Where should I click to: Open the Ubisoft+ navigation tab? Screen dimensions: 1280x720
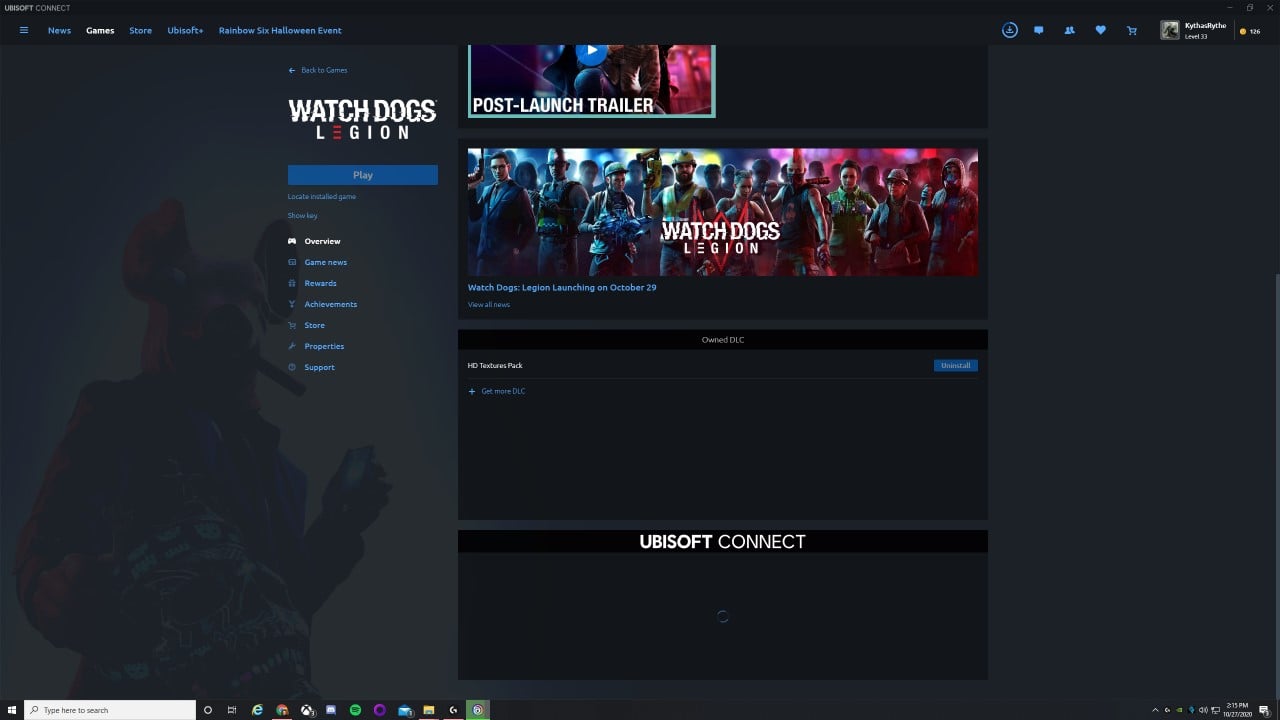pos(185,30)
